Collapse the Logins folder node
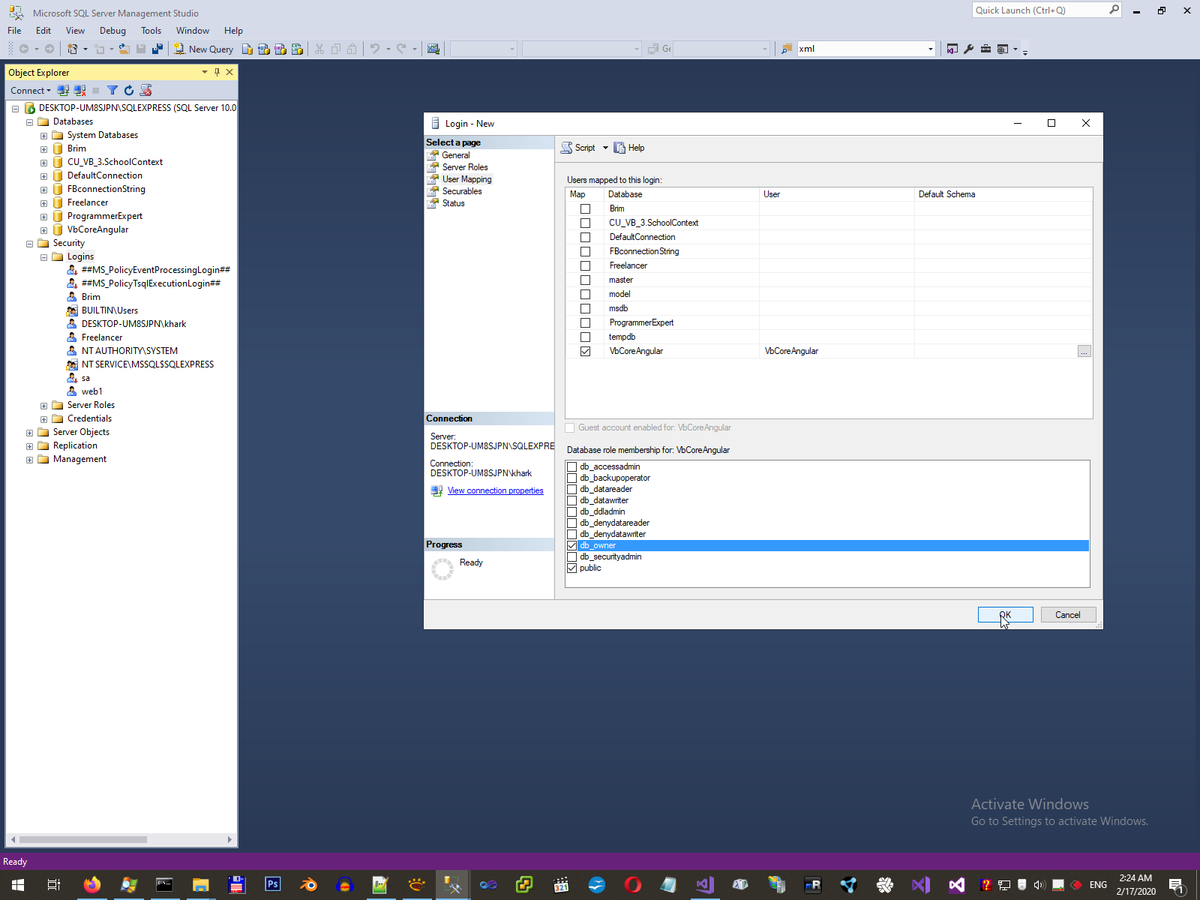 pos(44,257)
